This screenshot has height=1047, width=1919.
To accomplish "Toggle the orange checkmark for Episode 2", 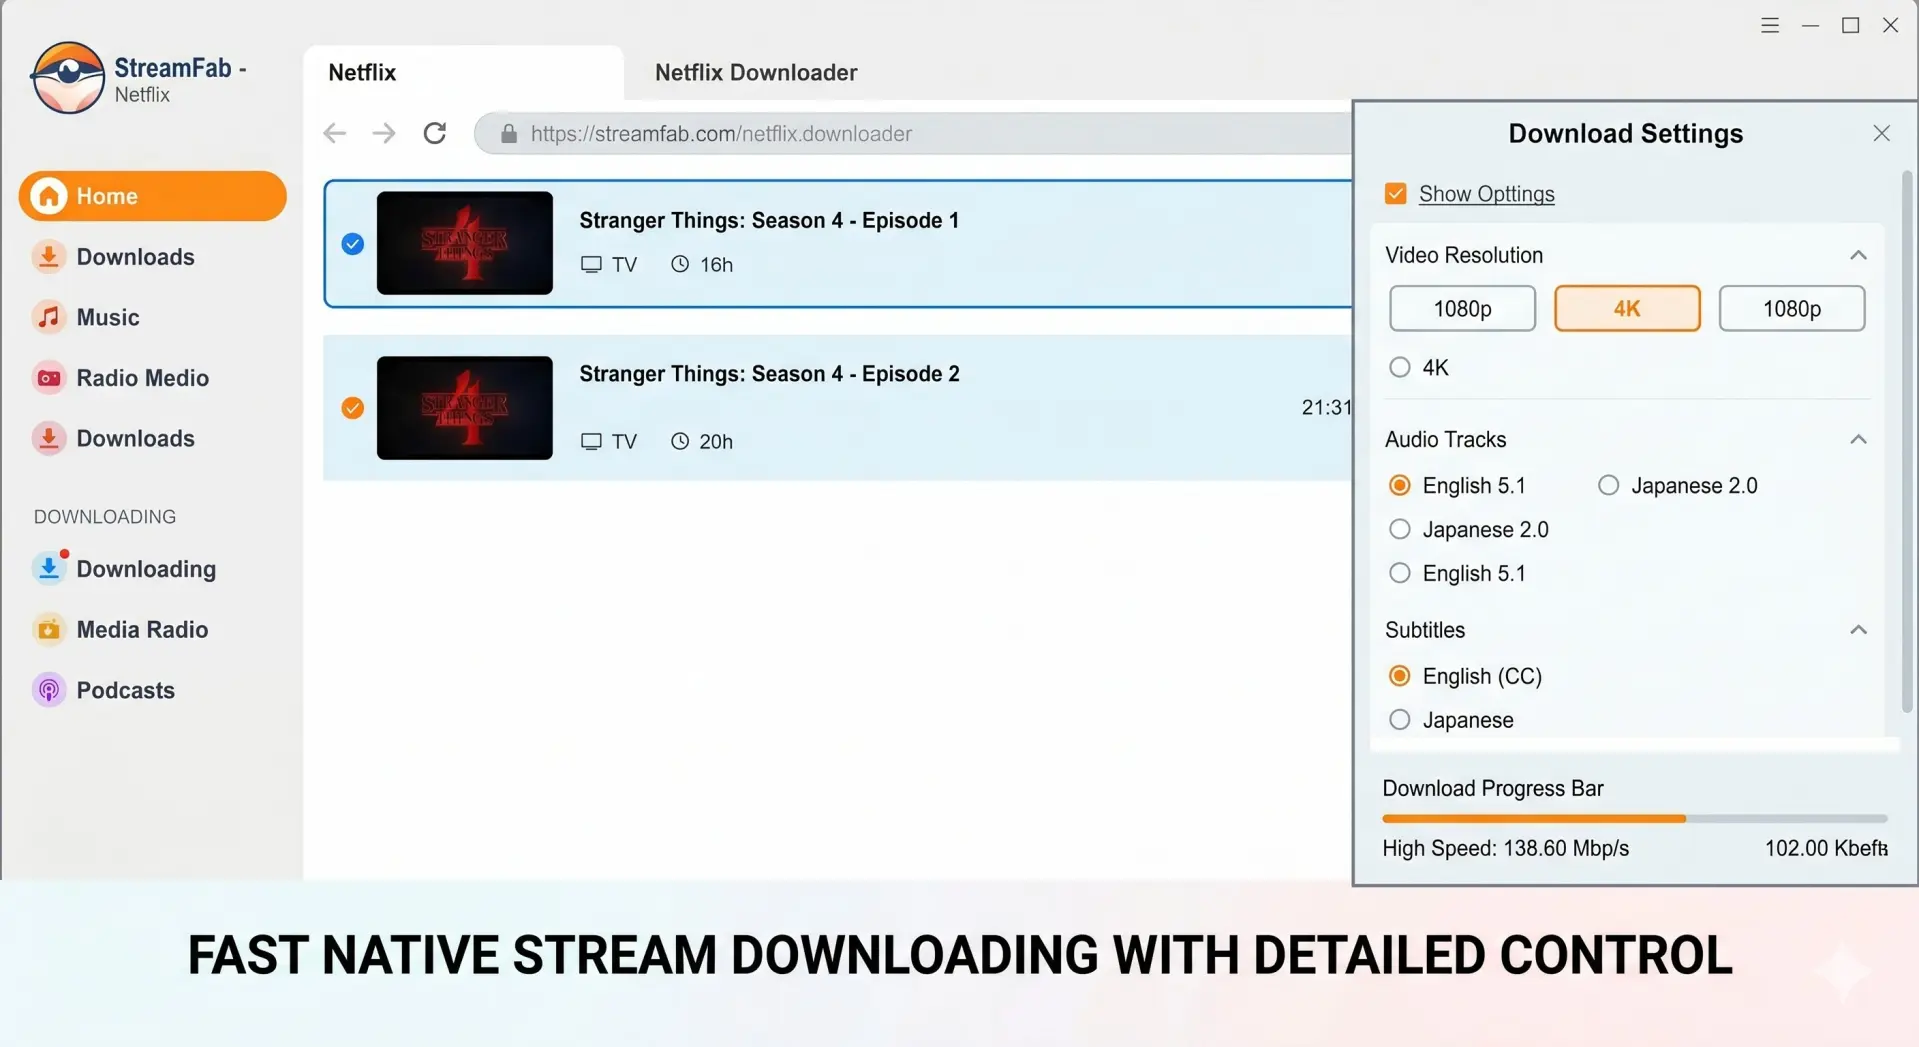I will point(352,408).
